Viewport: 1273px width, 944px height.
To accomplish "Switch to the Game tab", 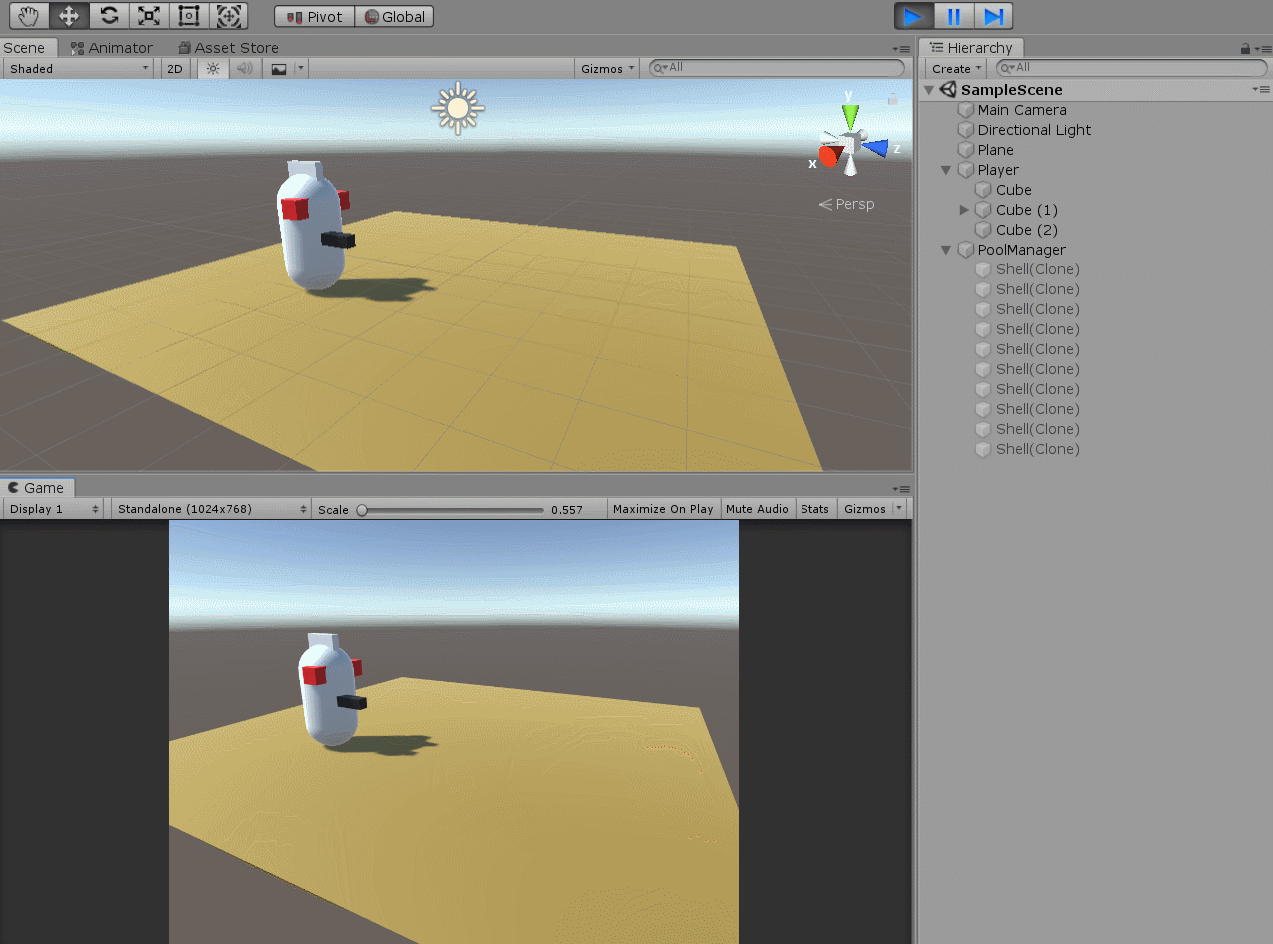I will pyautogui.click(x=39, y=487).
